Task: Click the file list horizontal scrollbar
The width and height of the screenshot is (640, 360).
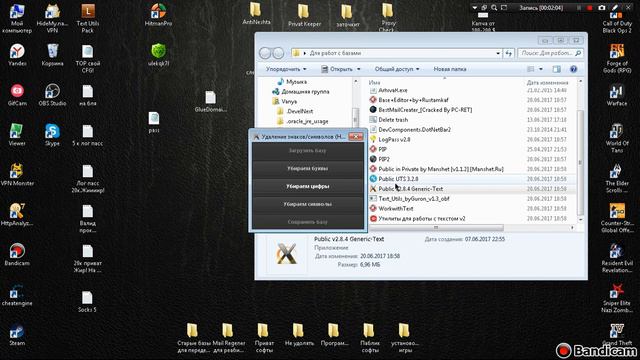Action: coord(436,227)
